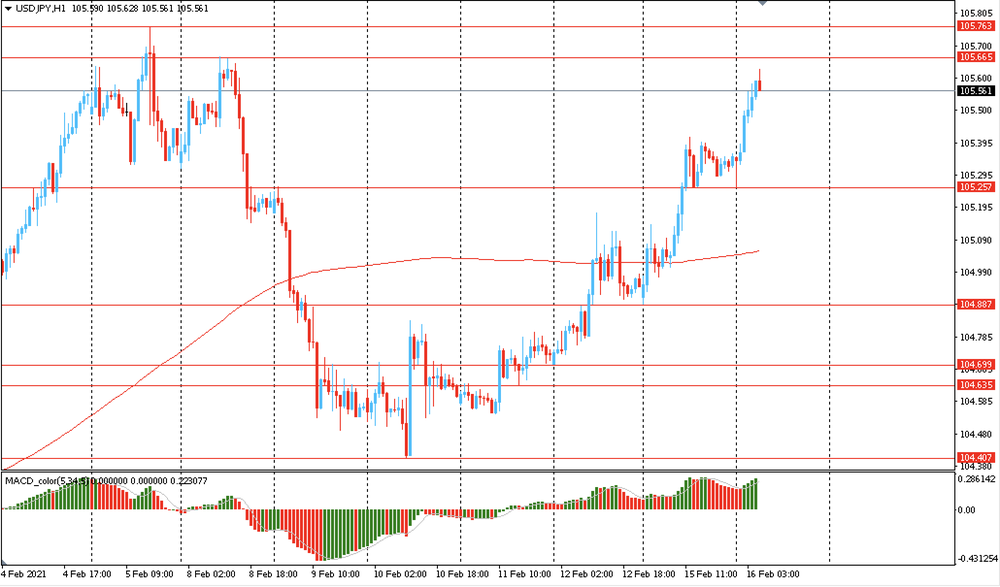Click the 105.090 price axis value

pyautogui.click(x=976, y=241)
